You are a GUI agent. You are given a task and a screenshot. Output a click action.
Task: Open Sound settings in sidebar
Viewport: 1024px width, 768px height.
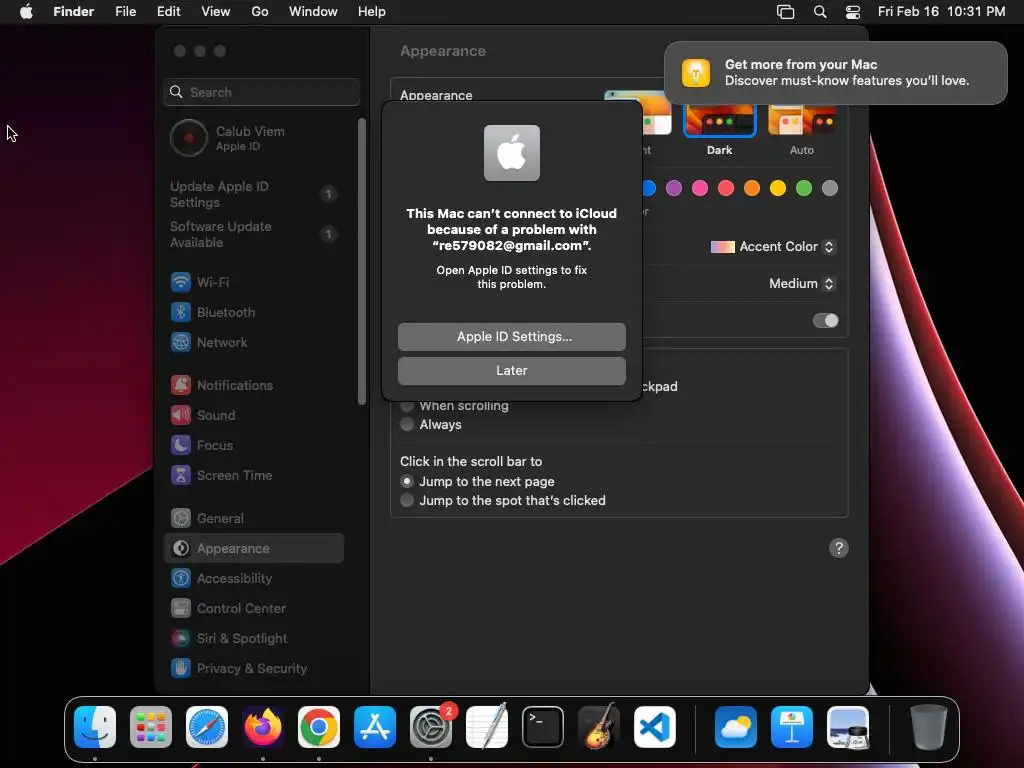[253, 415]
